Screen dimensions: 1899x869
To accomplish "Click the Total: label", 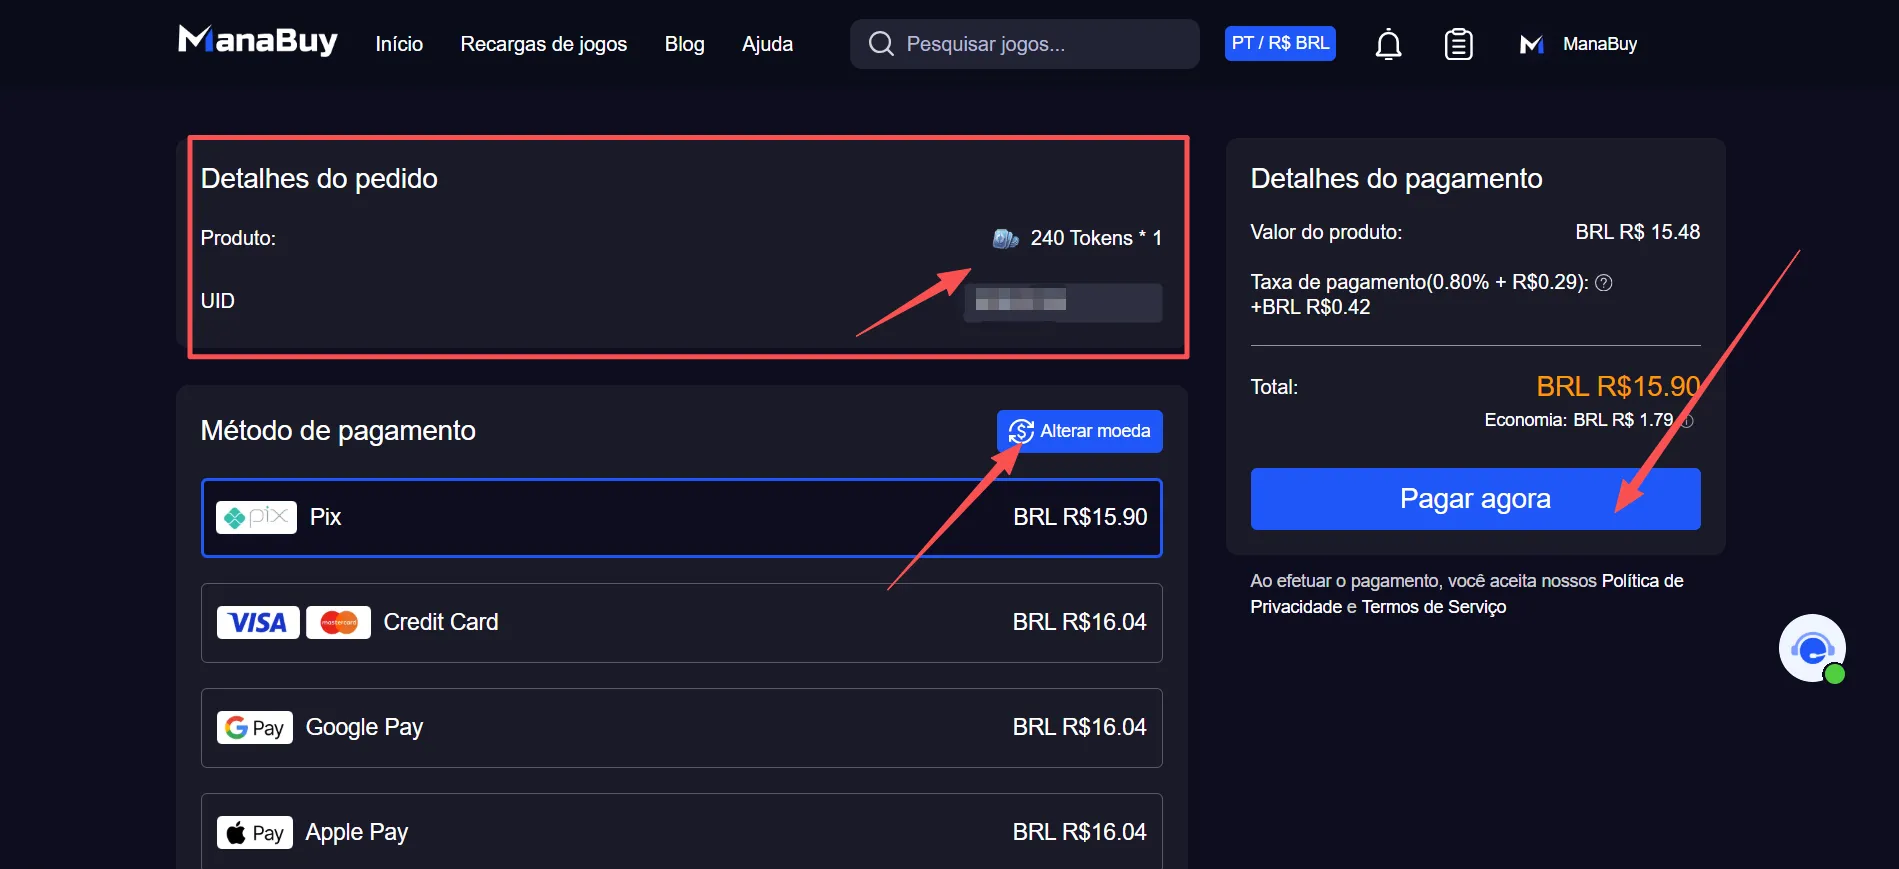I will [x=1274, y=387].
